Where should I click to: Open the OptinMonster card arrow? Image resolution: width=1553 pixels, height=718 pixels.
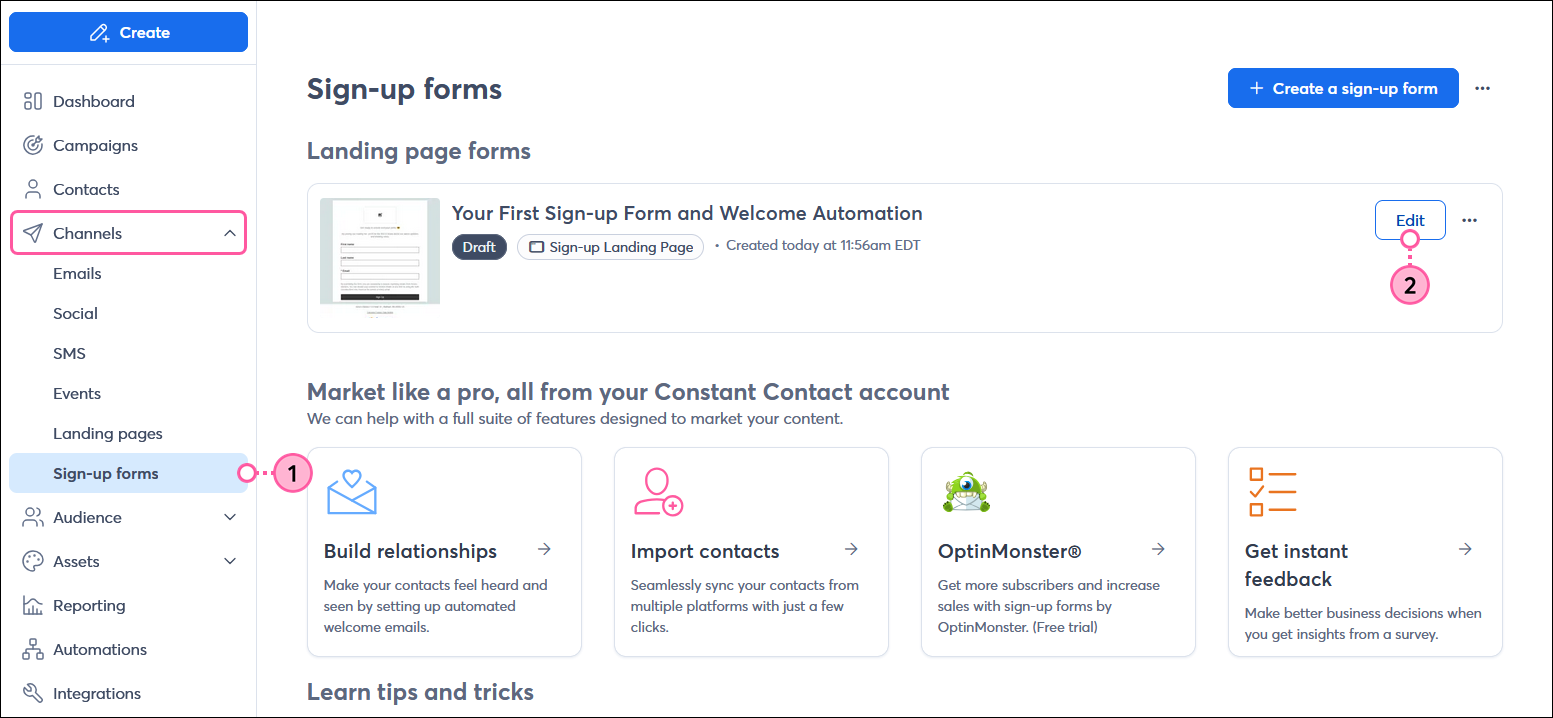1158,549
